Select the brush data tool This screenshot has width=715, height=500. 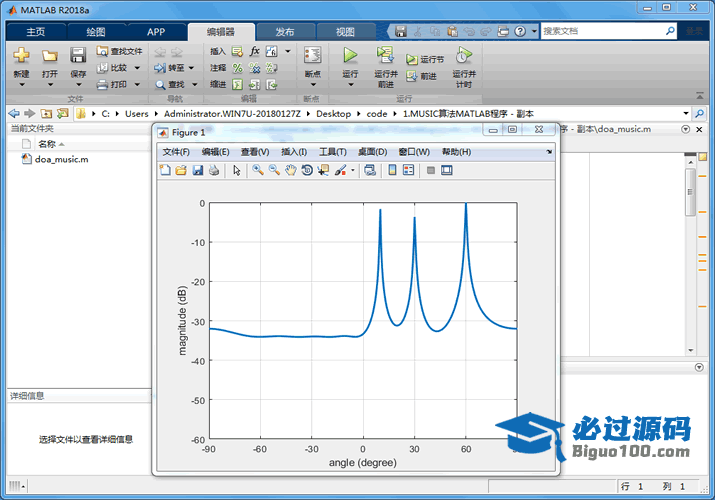(x=340, y=170)
